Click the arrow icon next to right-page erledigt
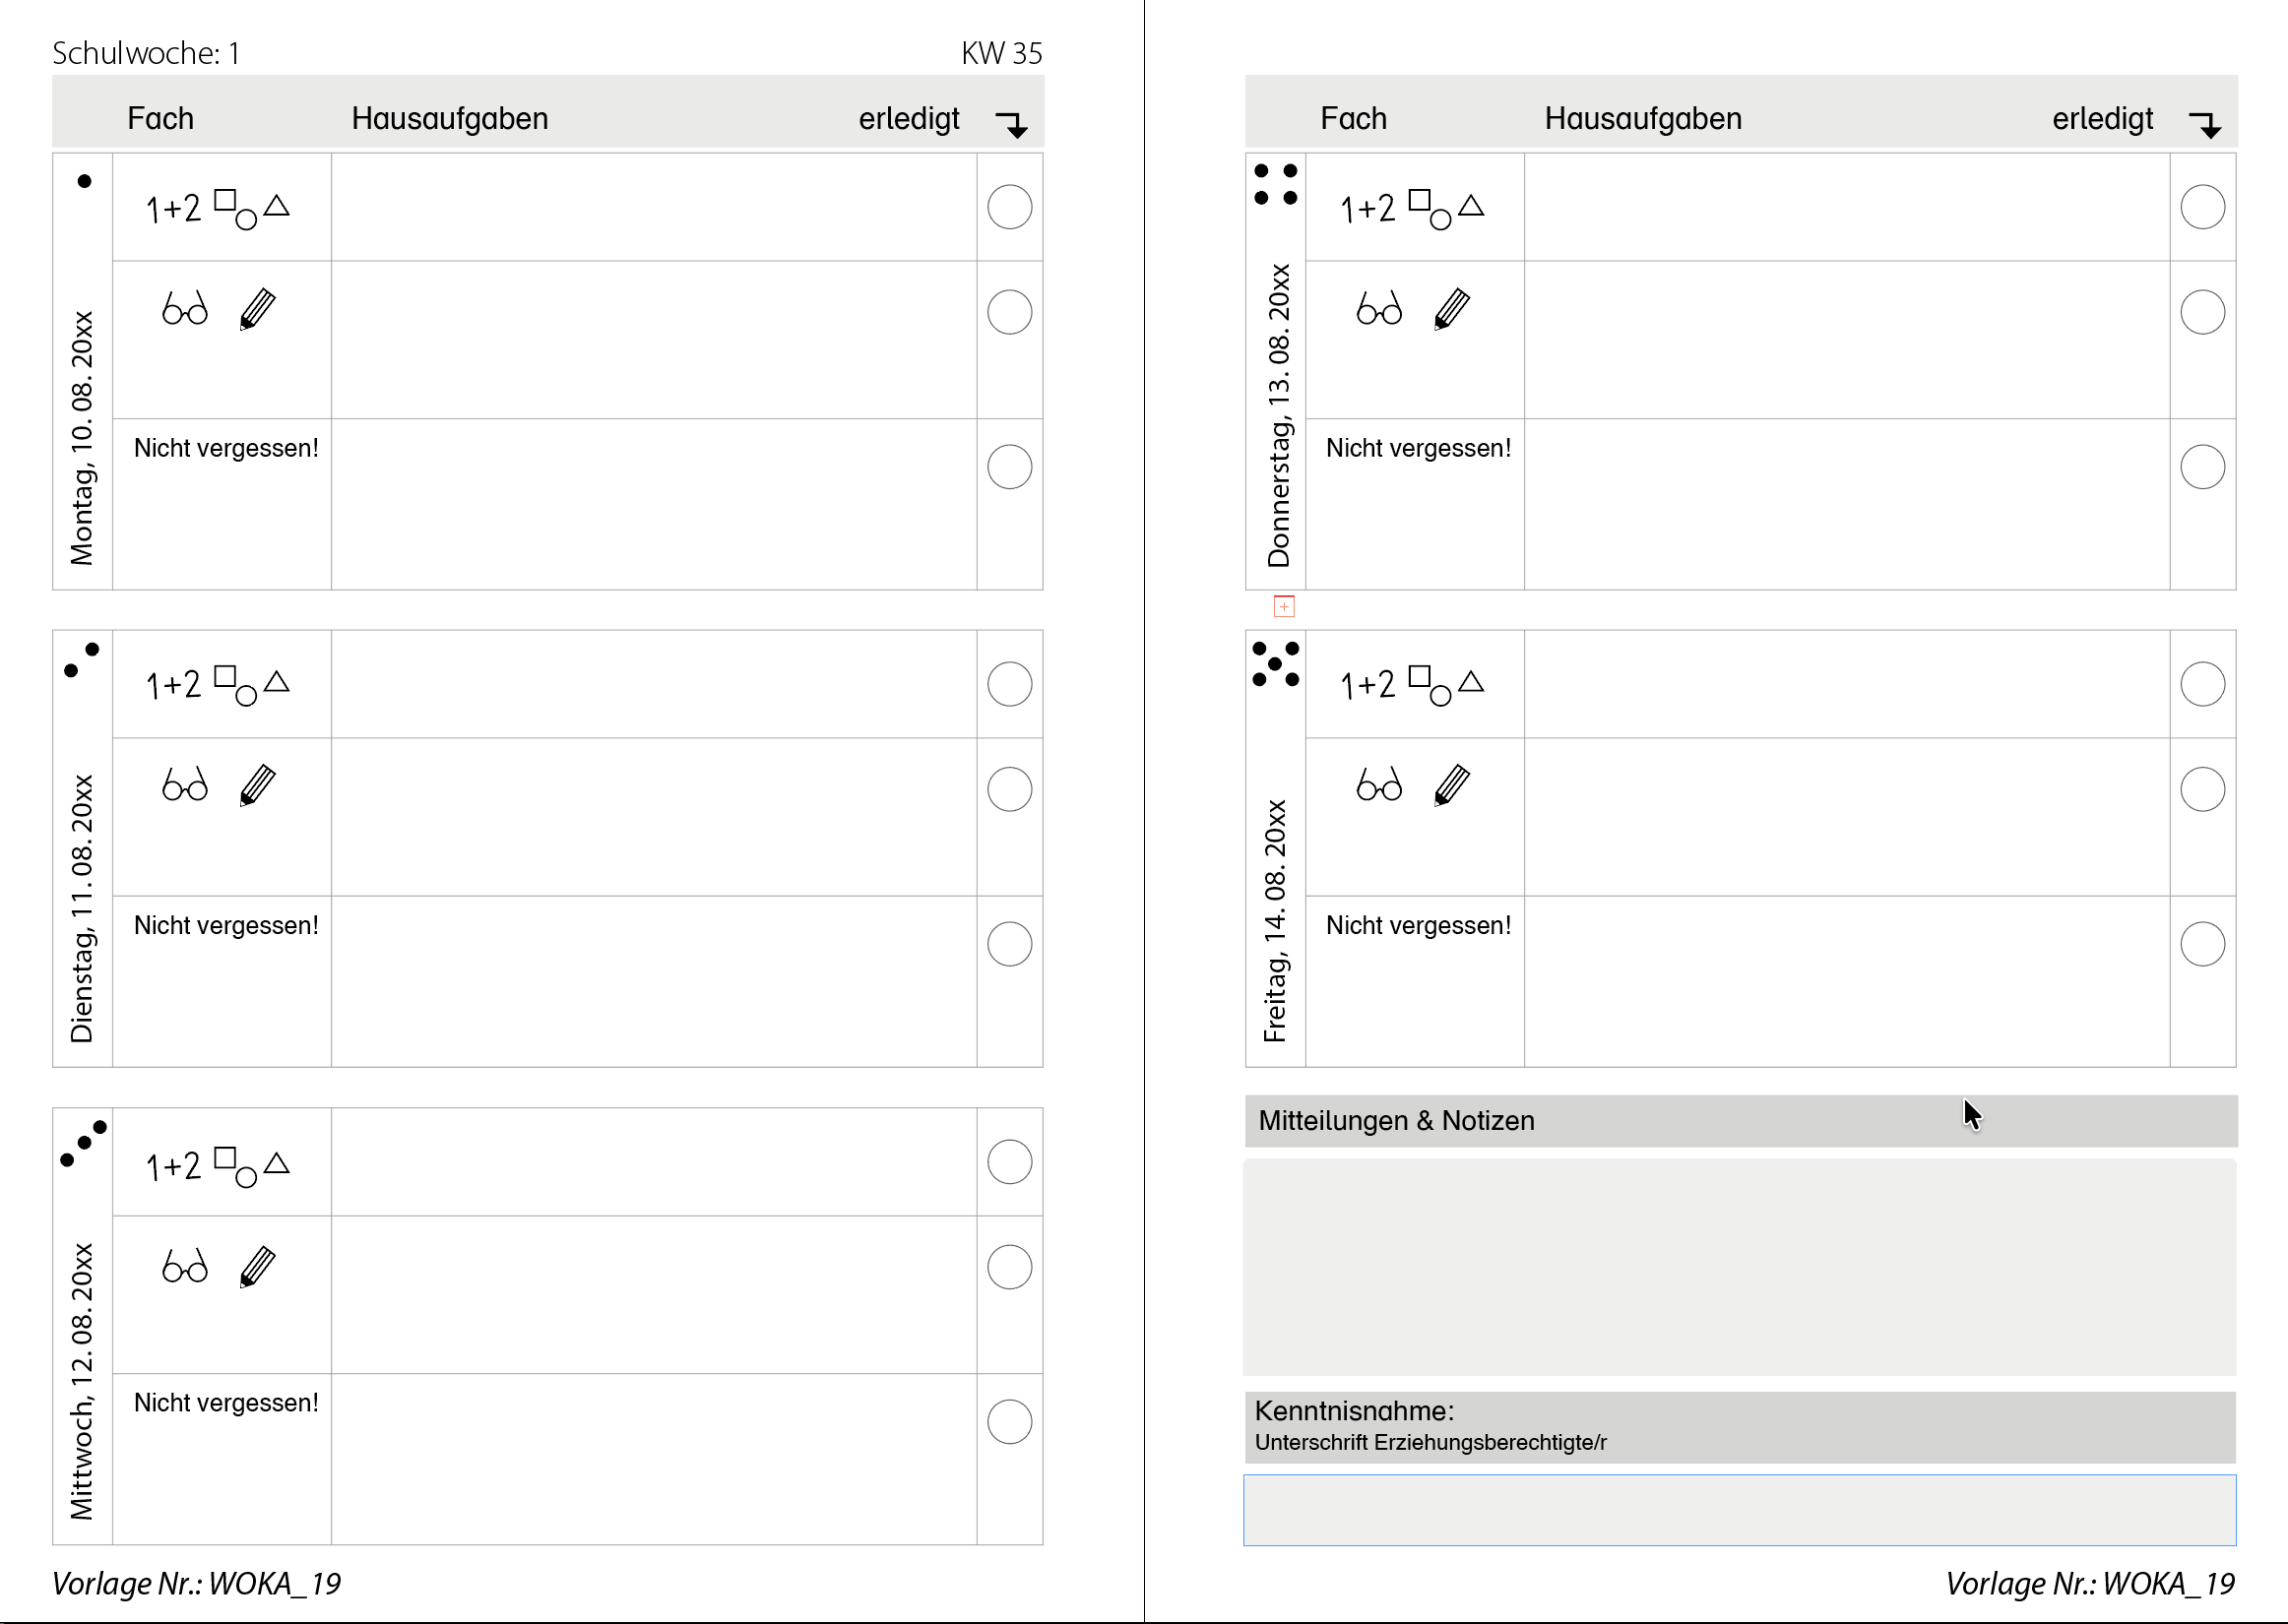The width and height of the screenshot is (2288, 1624). click(x=2205, y=124)
